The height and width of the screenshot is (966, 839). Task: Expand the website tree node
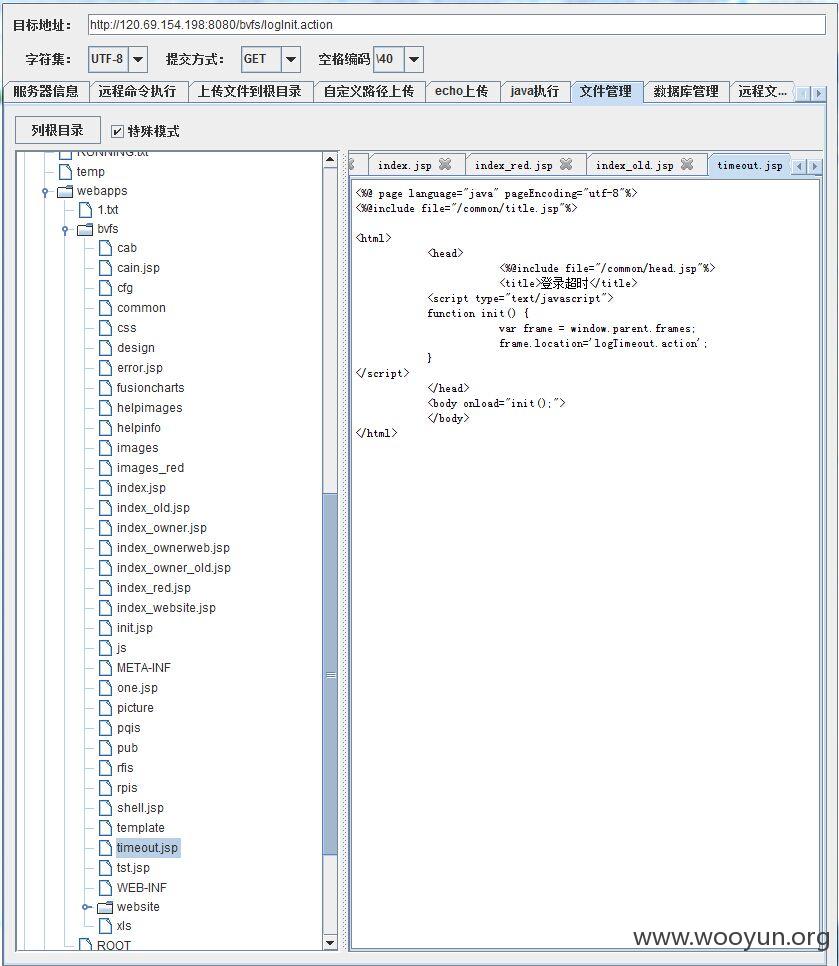point(86,907)
